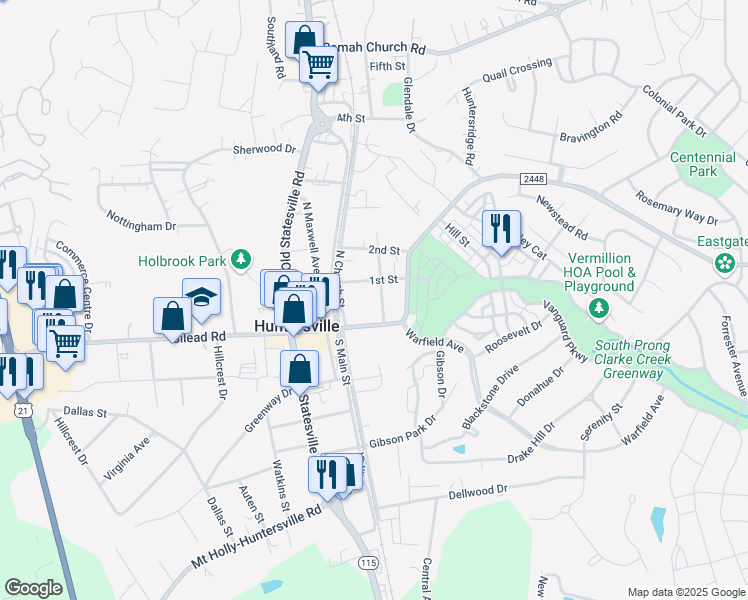The height and width of the screenshot is (600, 748).
Task: Select the South Prong Clarke Creek Greenway label
Action: (x=633, y=359)
